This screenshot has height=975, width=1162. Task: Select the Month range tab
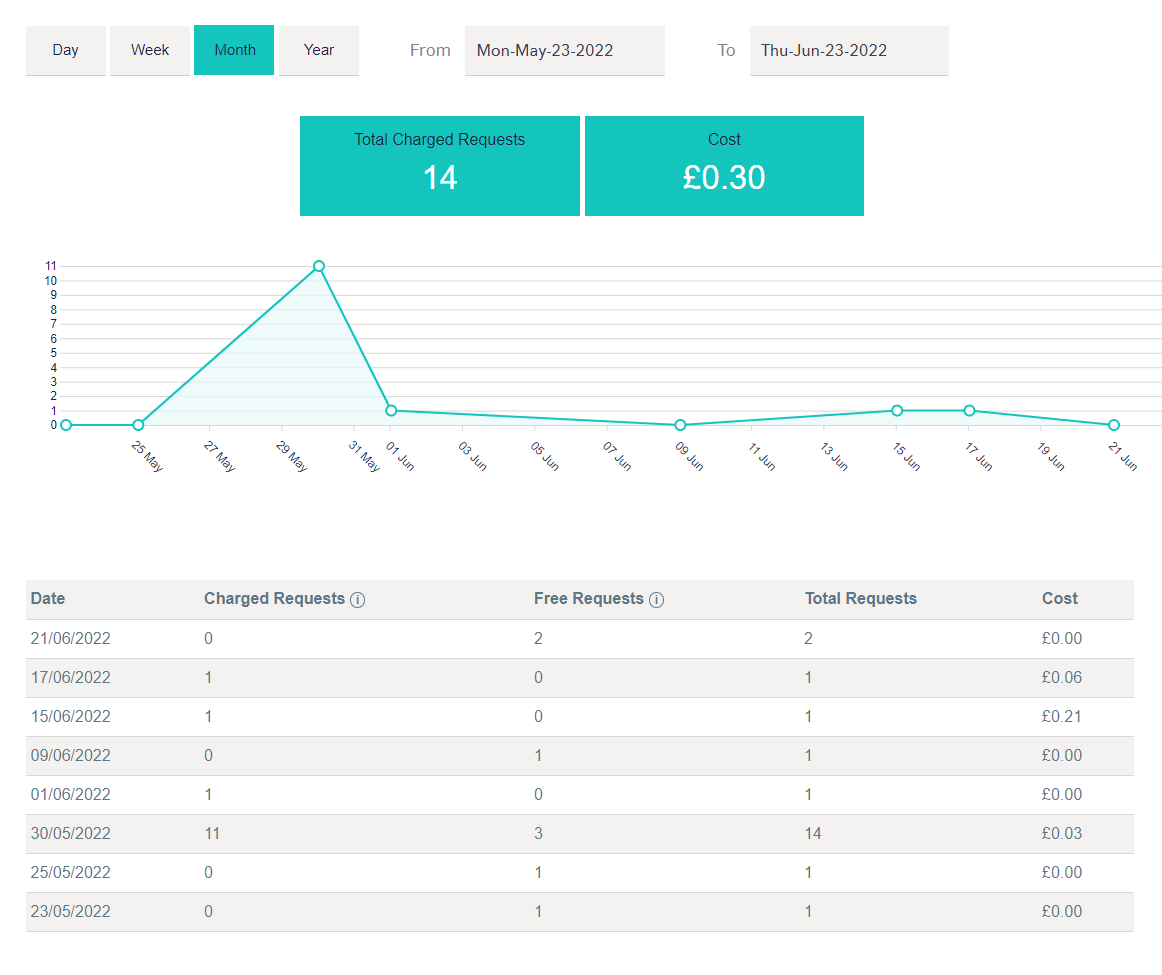(234, 50)
